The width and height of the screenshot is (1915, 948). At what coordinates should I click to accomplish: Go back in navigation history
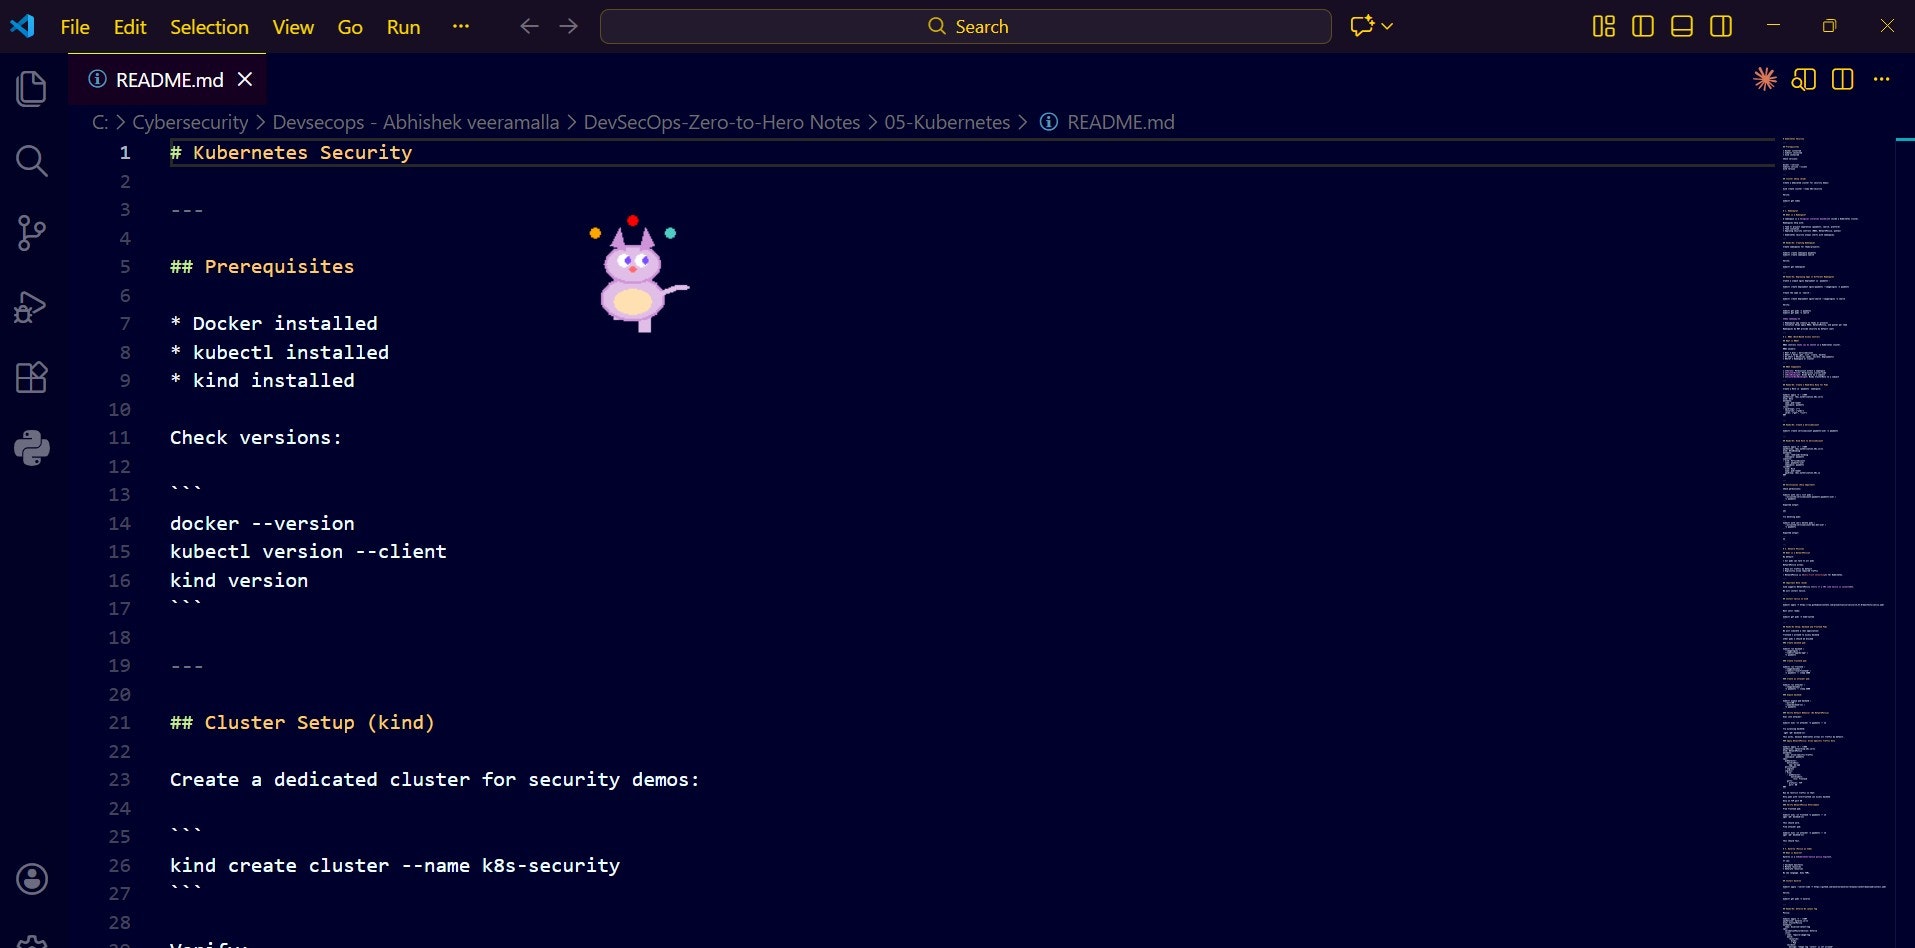pos(530,26)
